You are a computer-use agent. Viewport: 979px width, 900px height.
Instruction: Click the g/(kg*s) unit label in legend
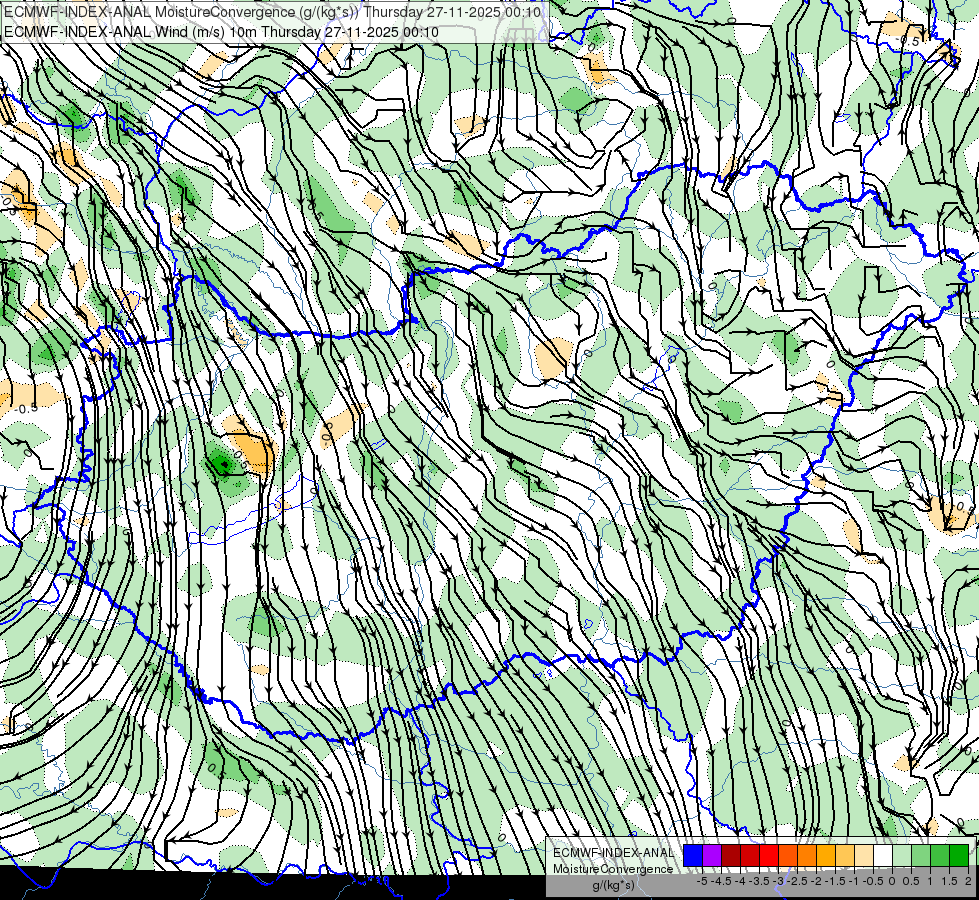pyautogui.click(x=614, y=885)
